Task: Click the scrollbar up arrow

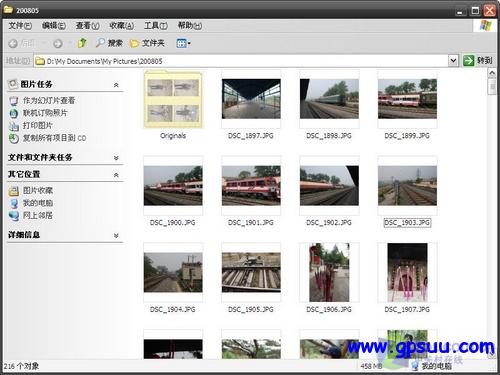Action: point(492,73)
